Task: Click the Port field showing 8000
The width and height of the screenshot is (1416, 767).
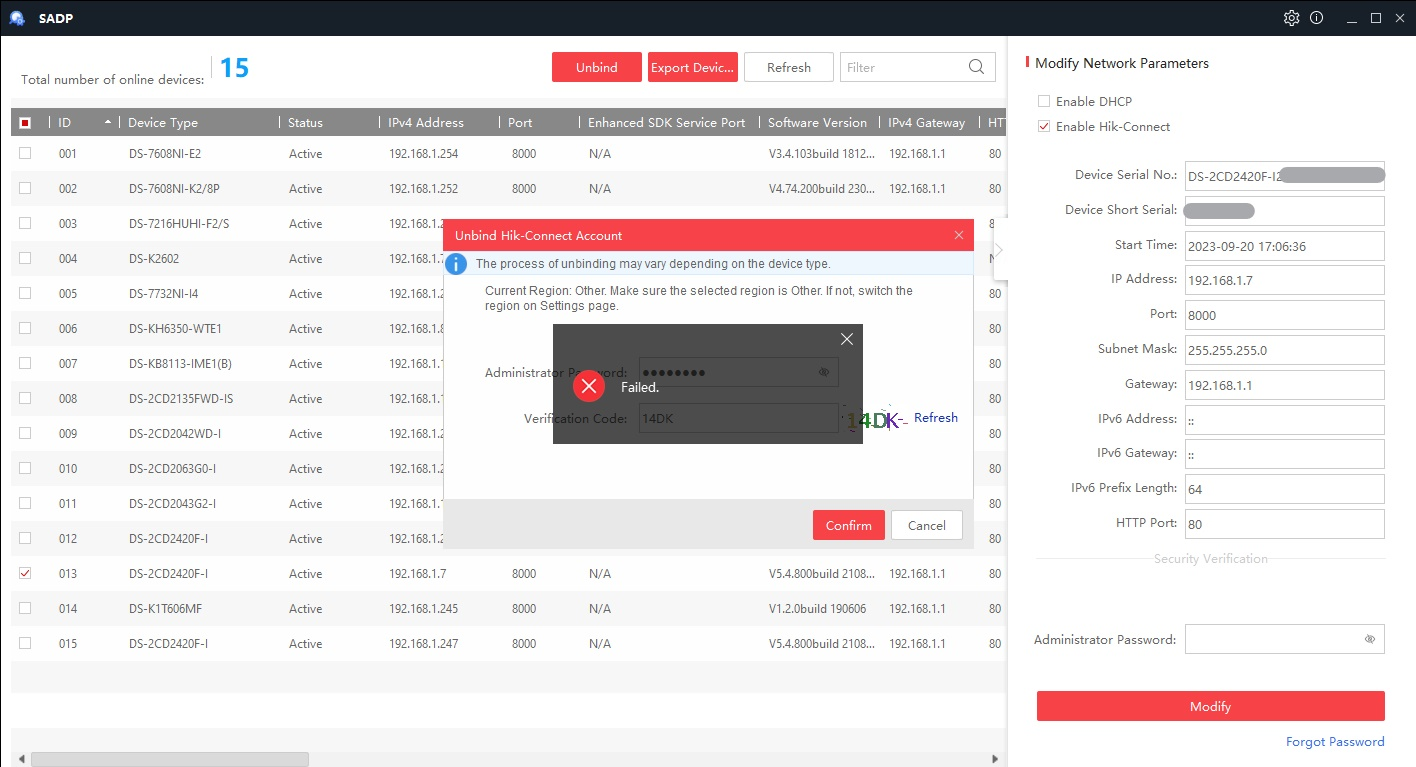Action: (x=1285, y=315)
